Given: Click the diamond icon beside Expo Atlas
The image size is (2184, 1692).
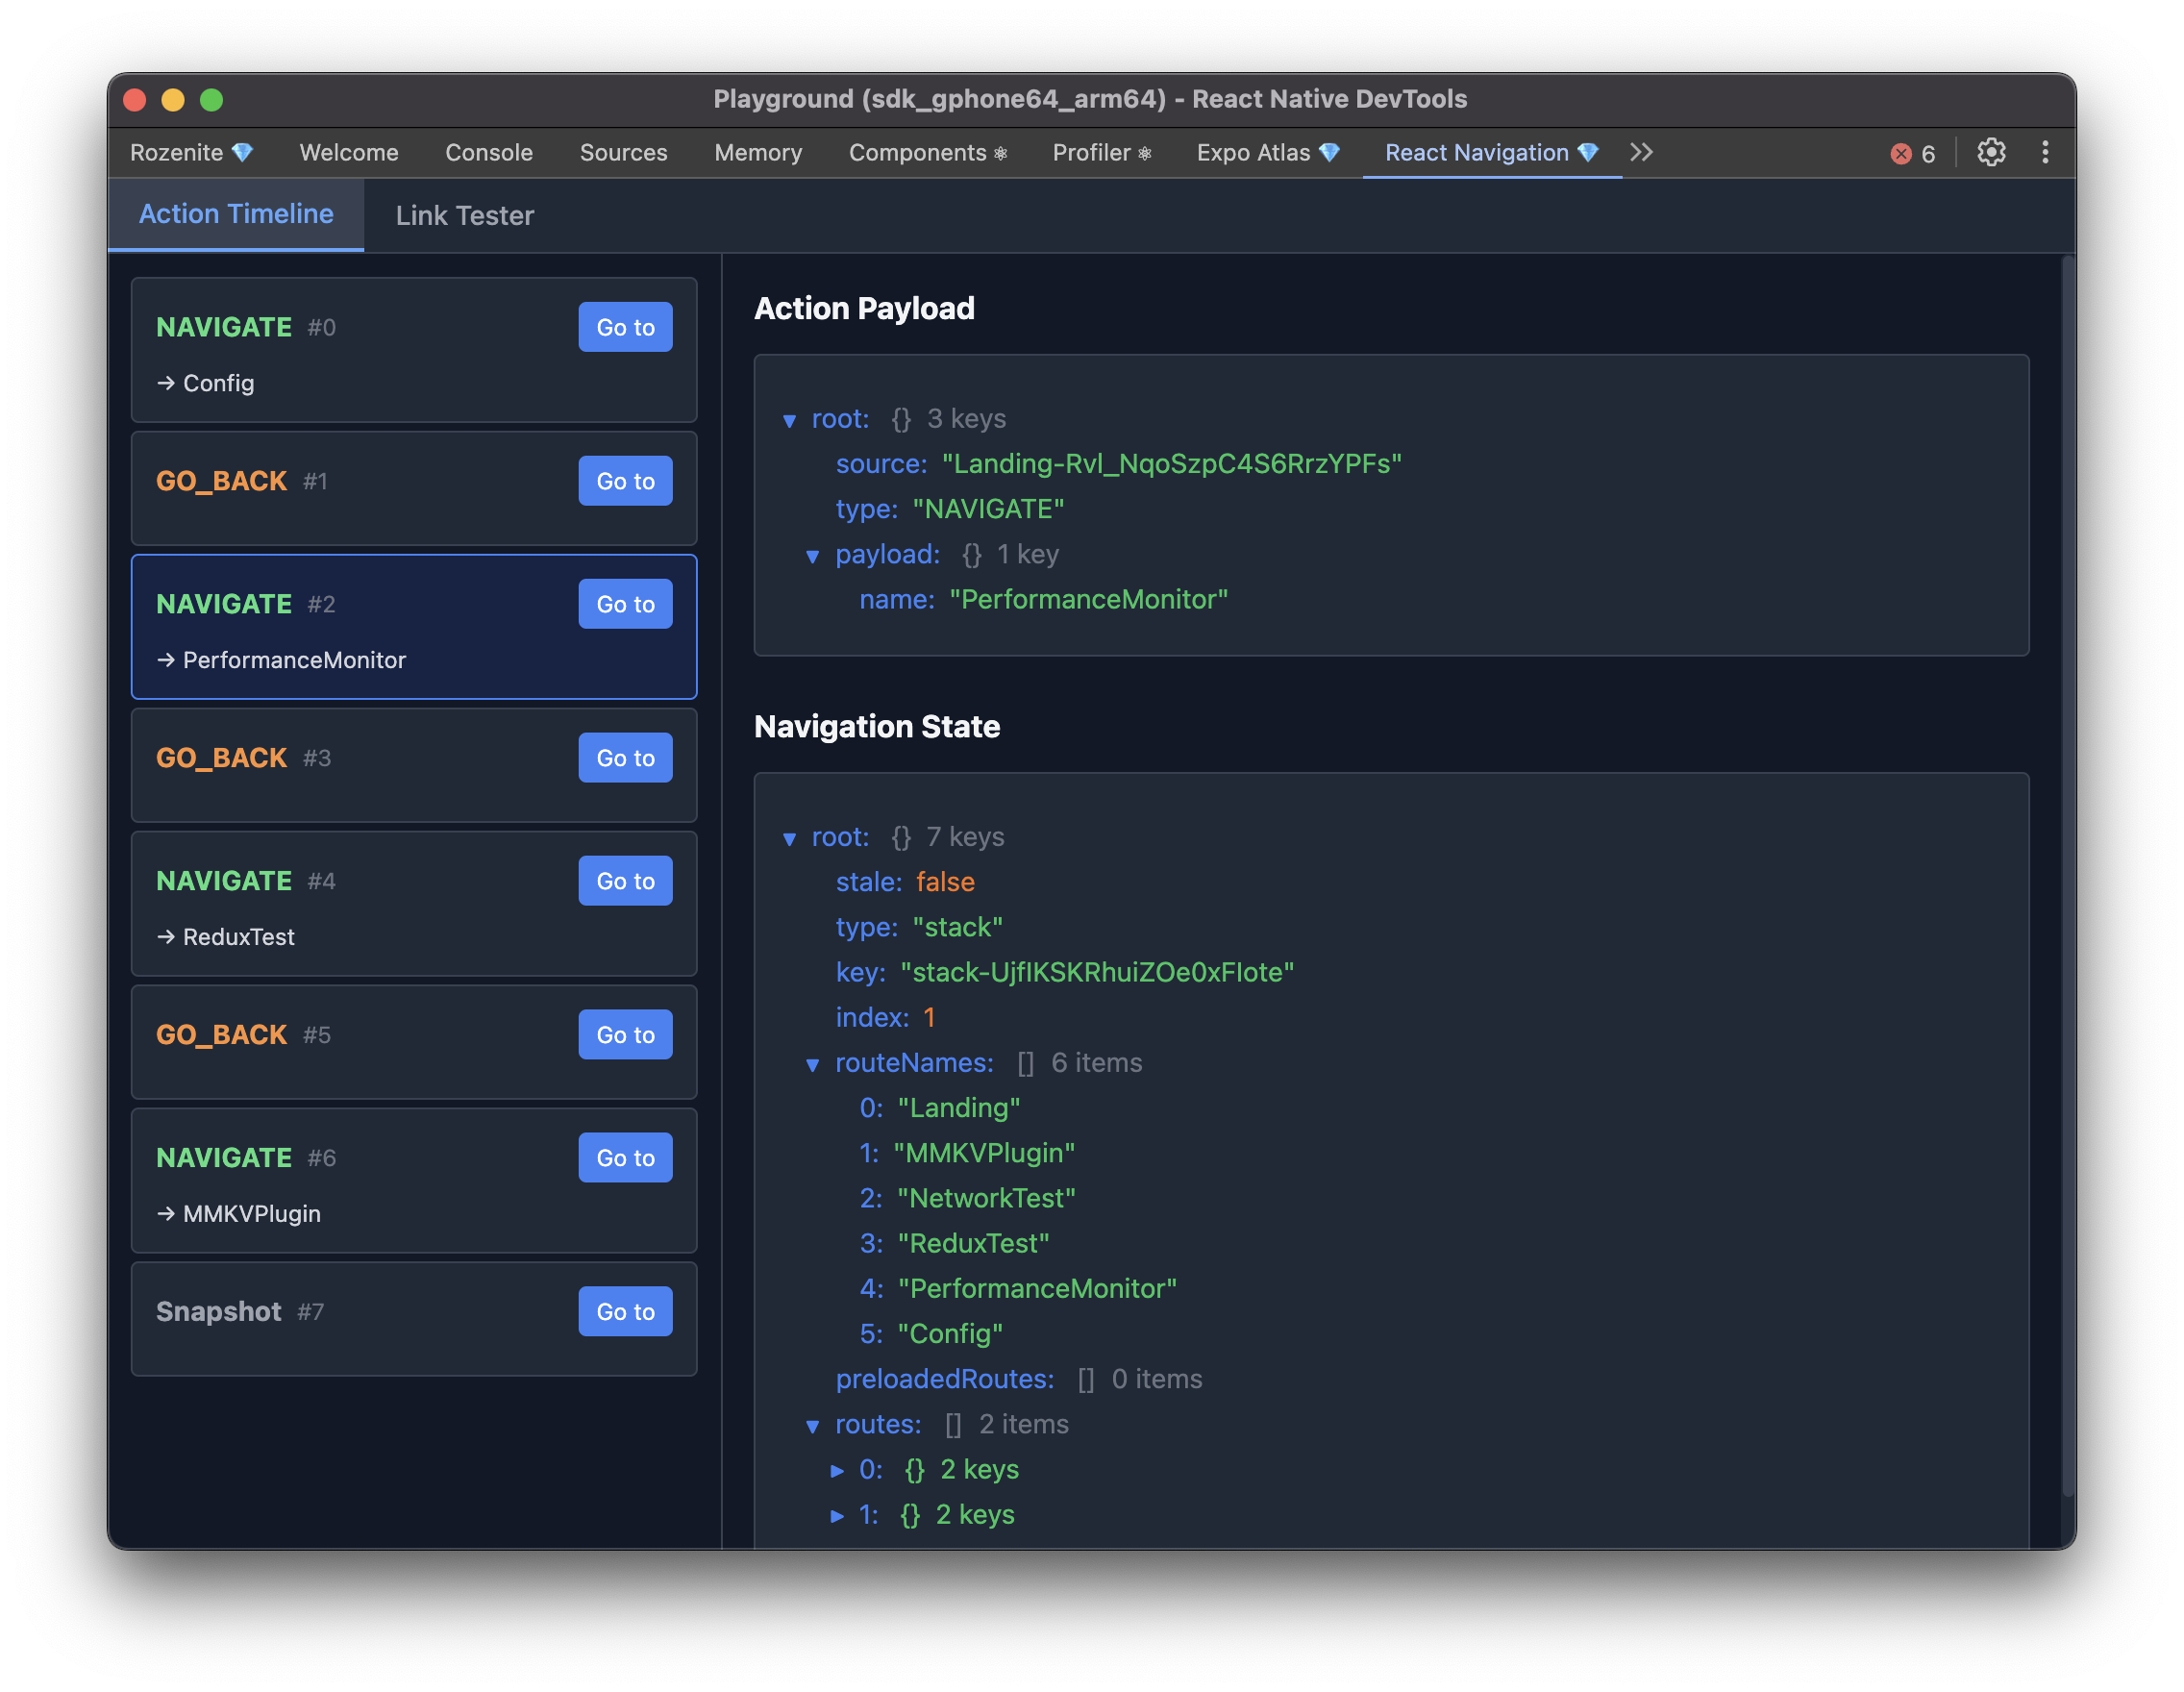Looking at the screenshot, I should click(x=1330, y=152).
